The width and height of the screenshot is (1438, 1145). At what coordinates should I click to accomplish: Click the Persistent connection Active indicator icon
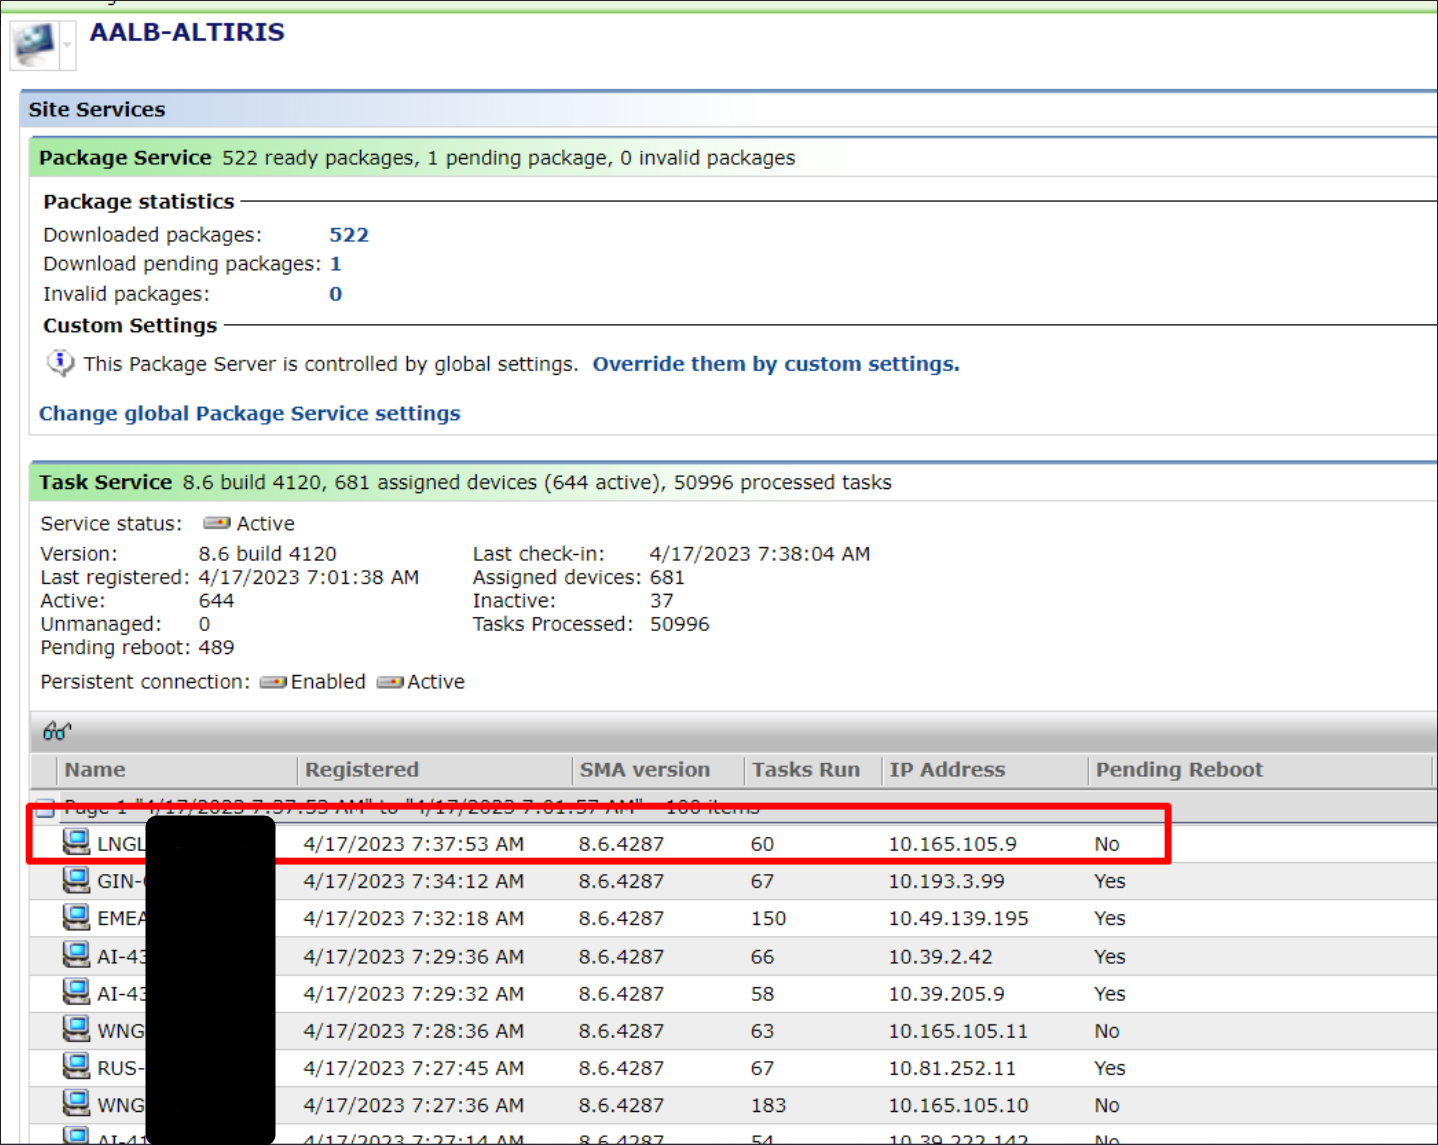390,682
